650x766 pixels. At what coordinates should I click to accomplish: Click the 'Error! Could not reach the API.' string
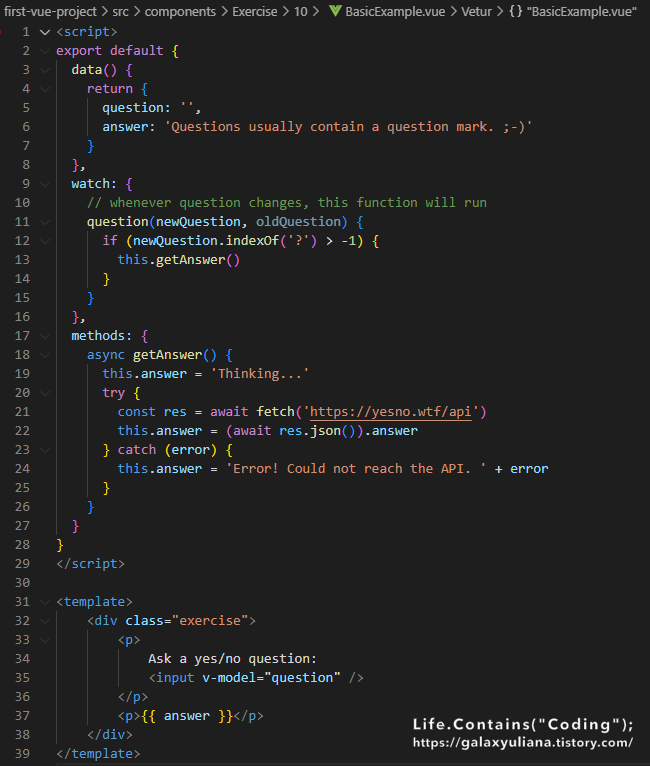tap(356, 469)
